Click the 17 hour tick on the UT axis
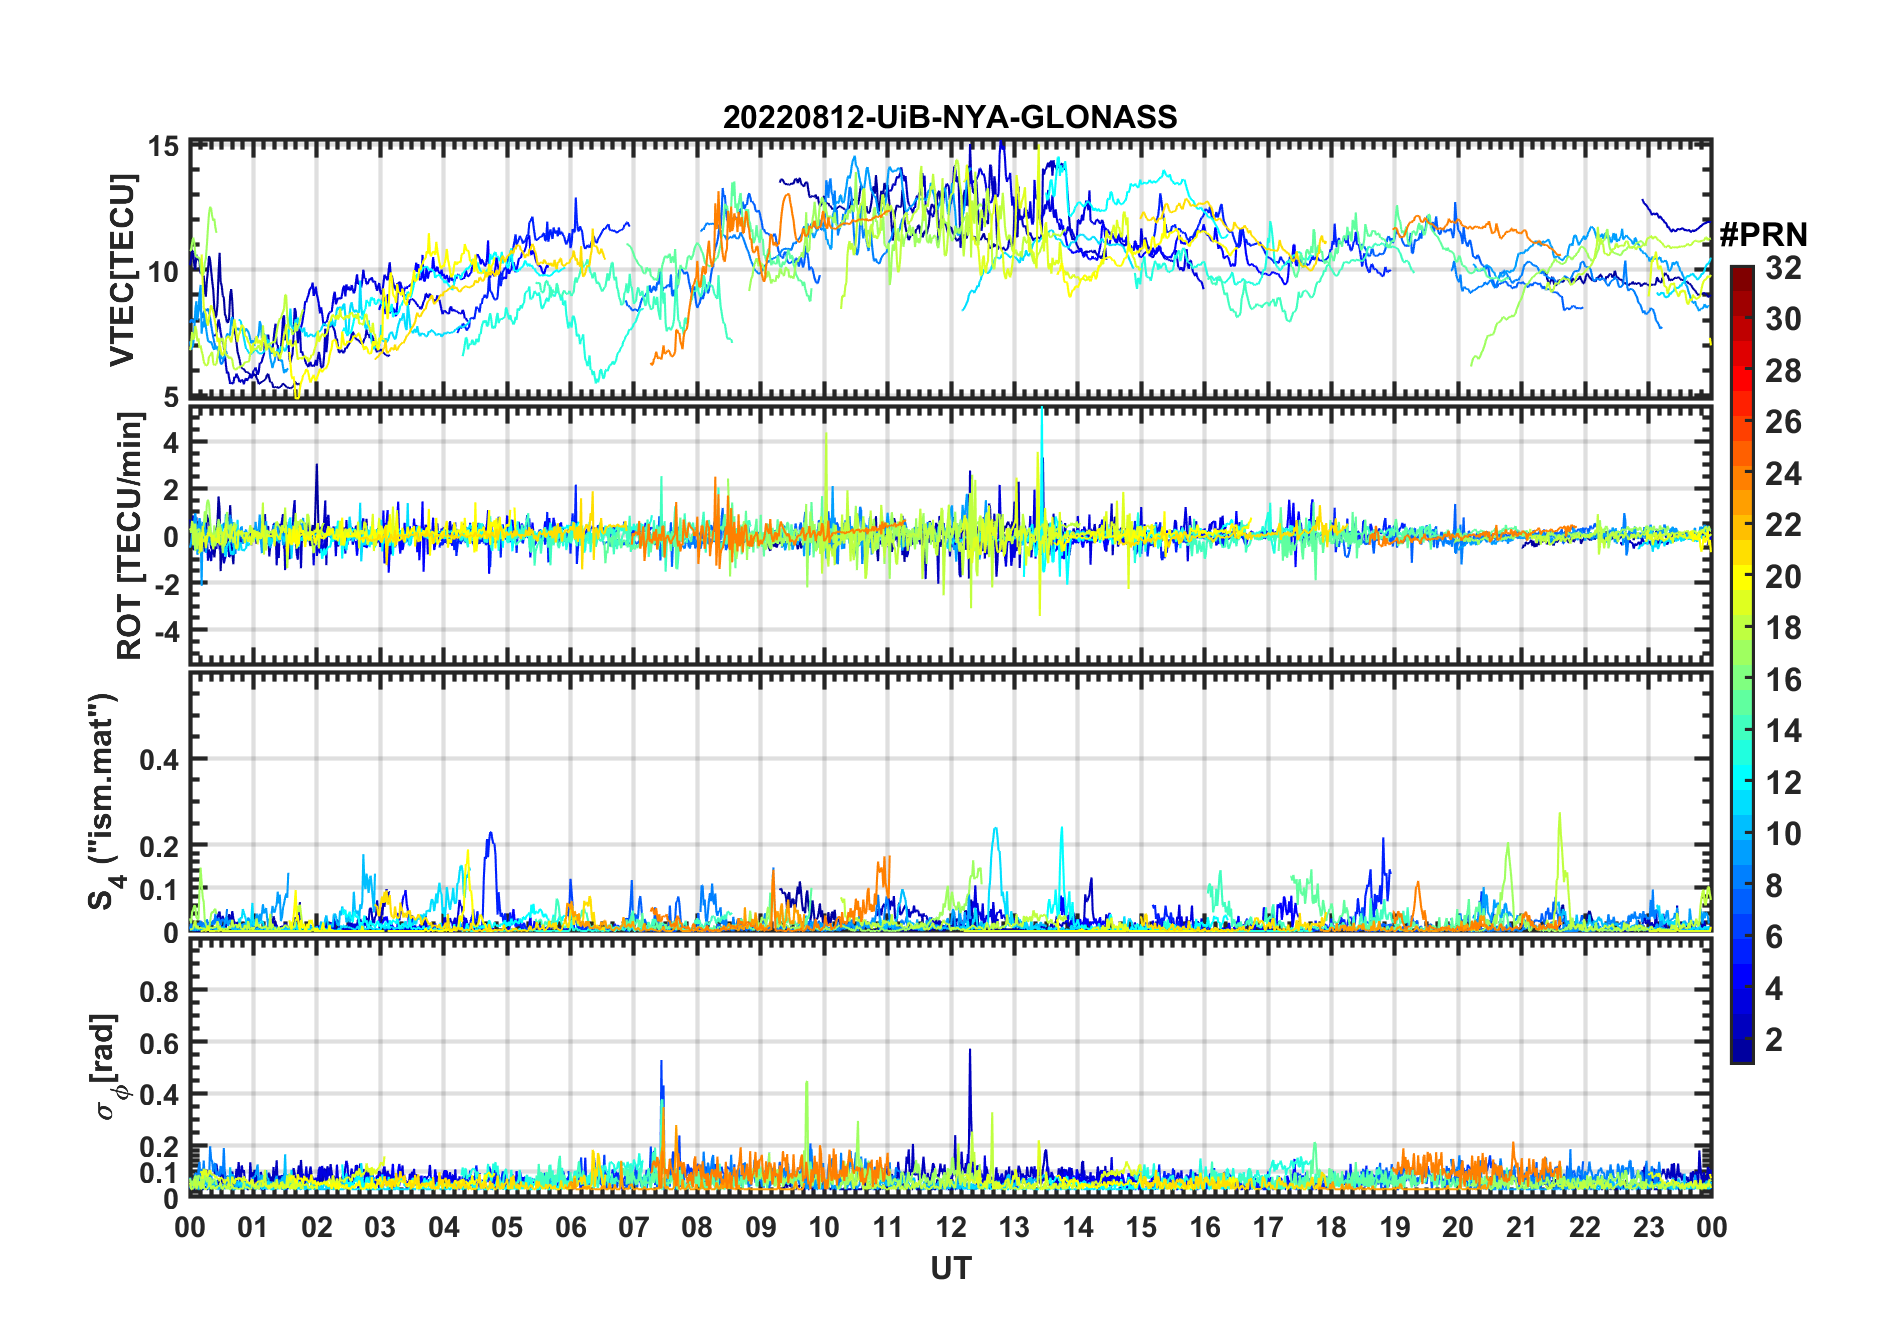Screen dimensions: 1902x1330 (x=1268, y=1227)
